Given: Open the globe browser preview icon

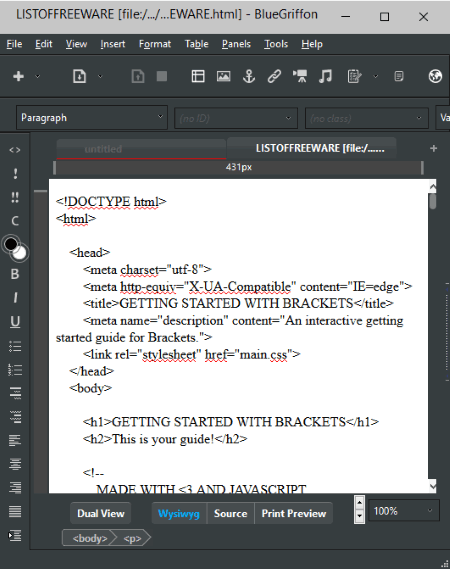Looking at the screenshot, I should 435,76.
